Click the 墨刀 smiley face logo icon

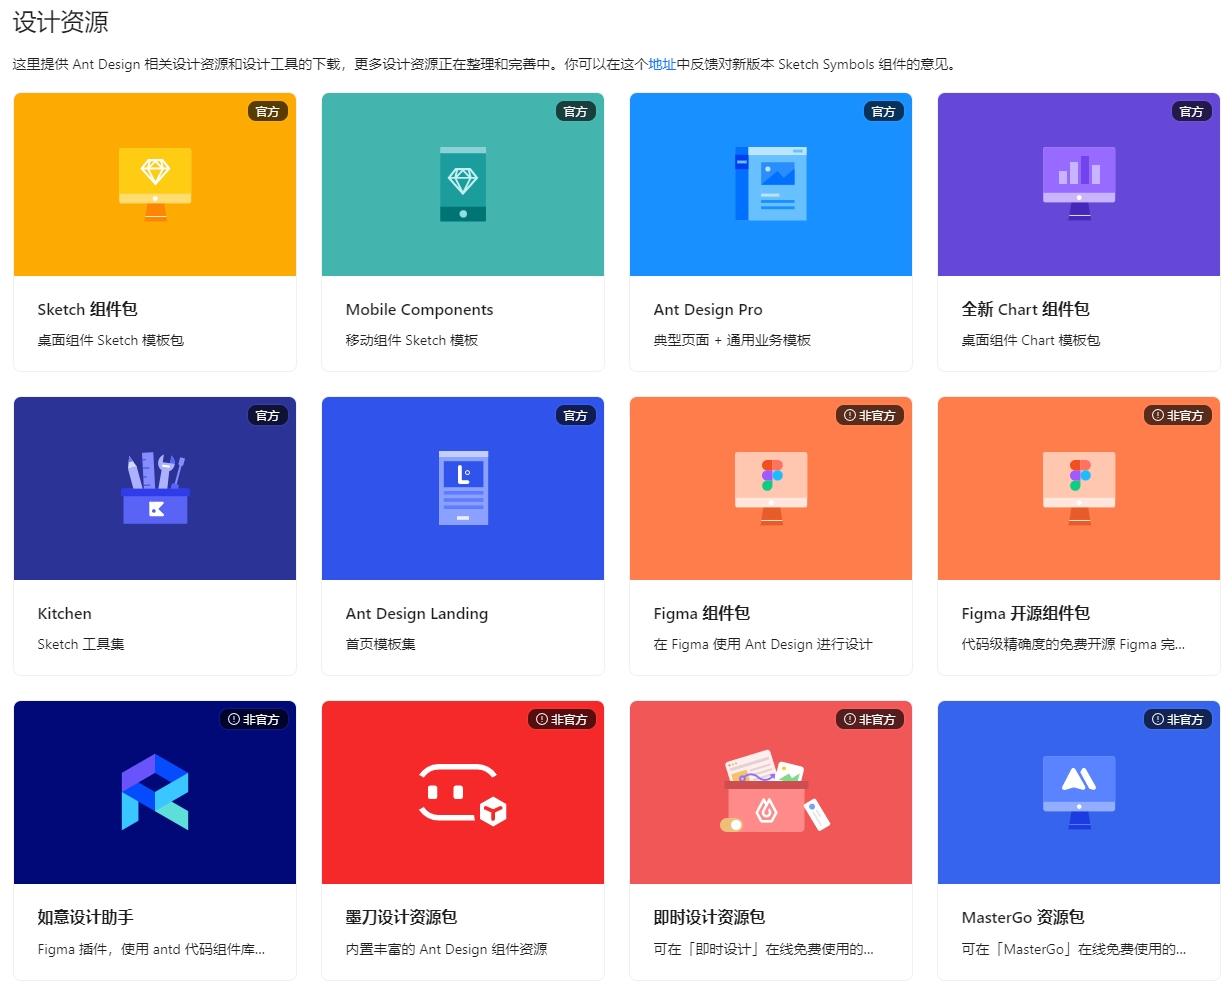pos(463,794)
